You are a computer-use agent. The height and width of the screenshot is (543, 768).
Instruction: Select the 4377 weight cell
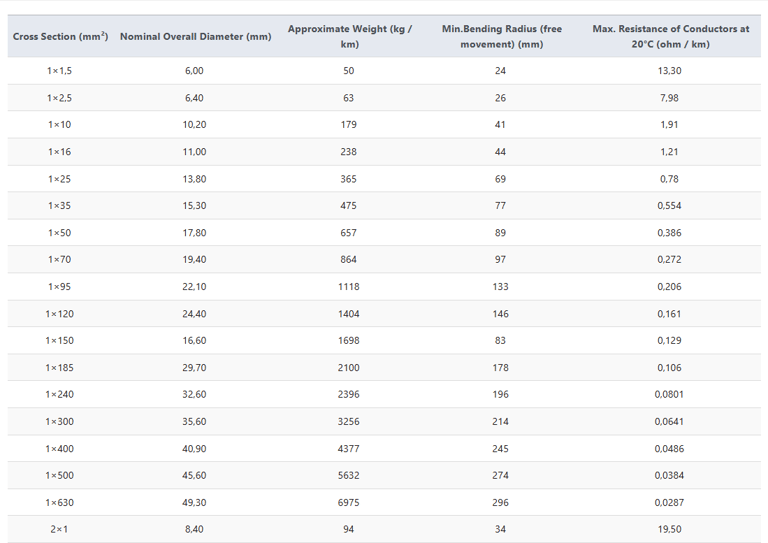[348, 449]
